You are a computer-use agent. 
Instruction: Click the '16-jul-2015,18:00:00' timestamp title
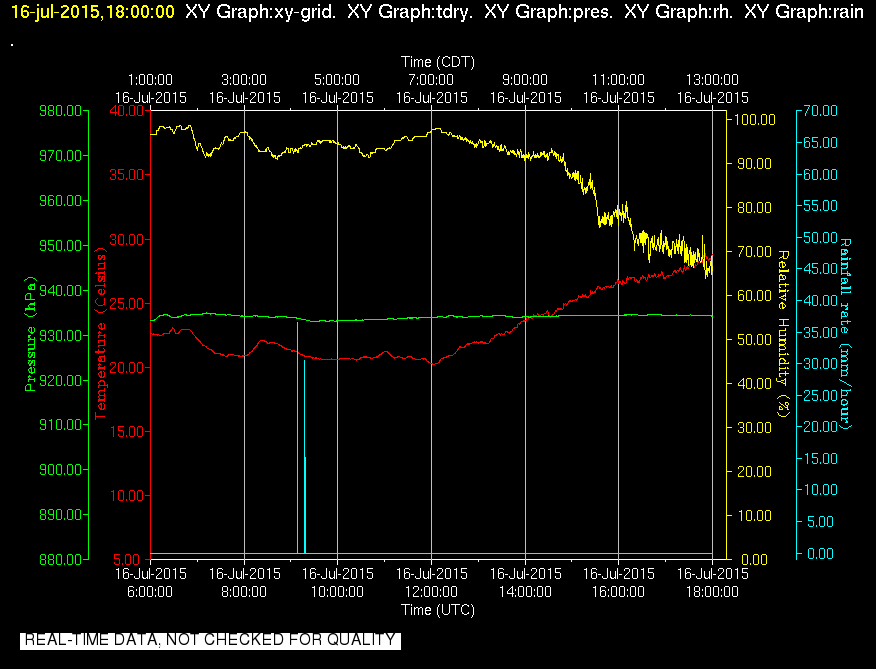(x=93, y=12)
